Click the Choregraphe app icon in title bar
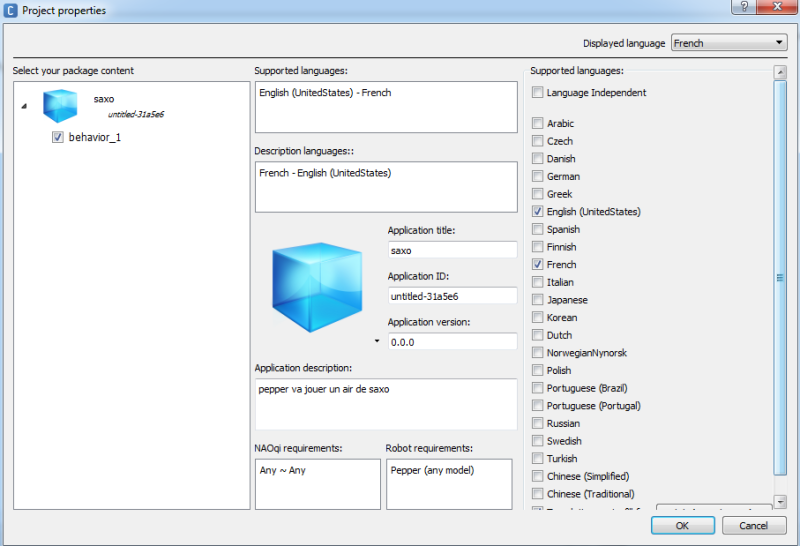This screenshot has width=800, height=546. [11, 10]
